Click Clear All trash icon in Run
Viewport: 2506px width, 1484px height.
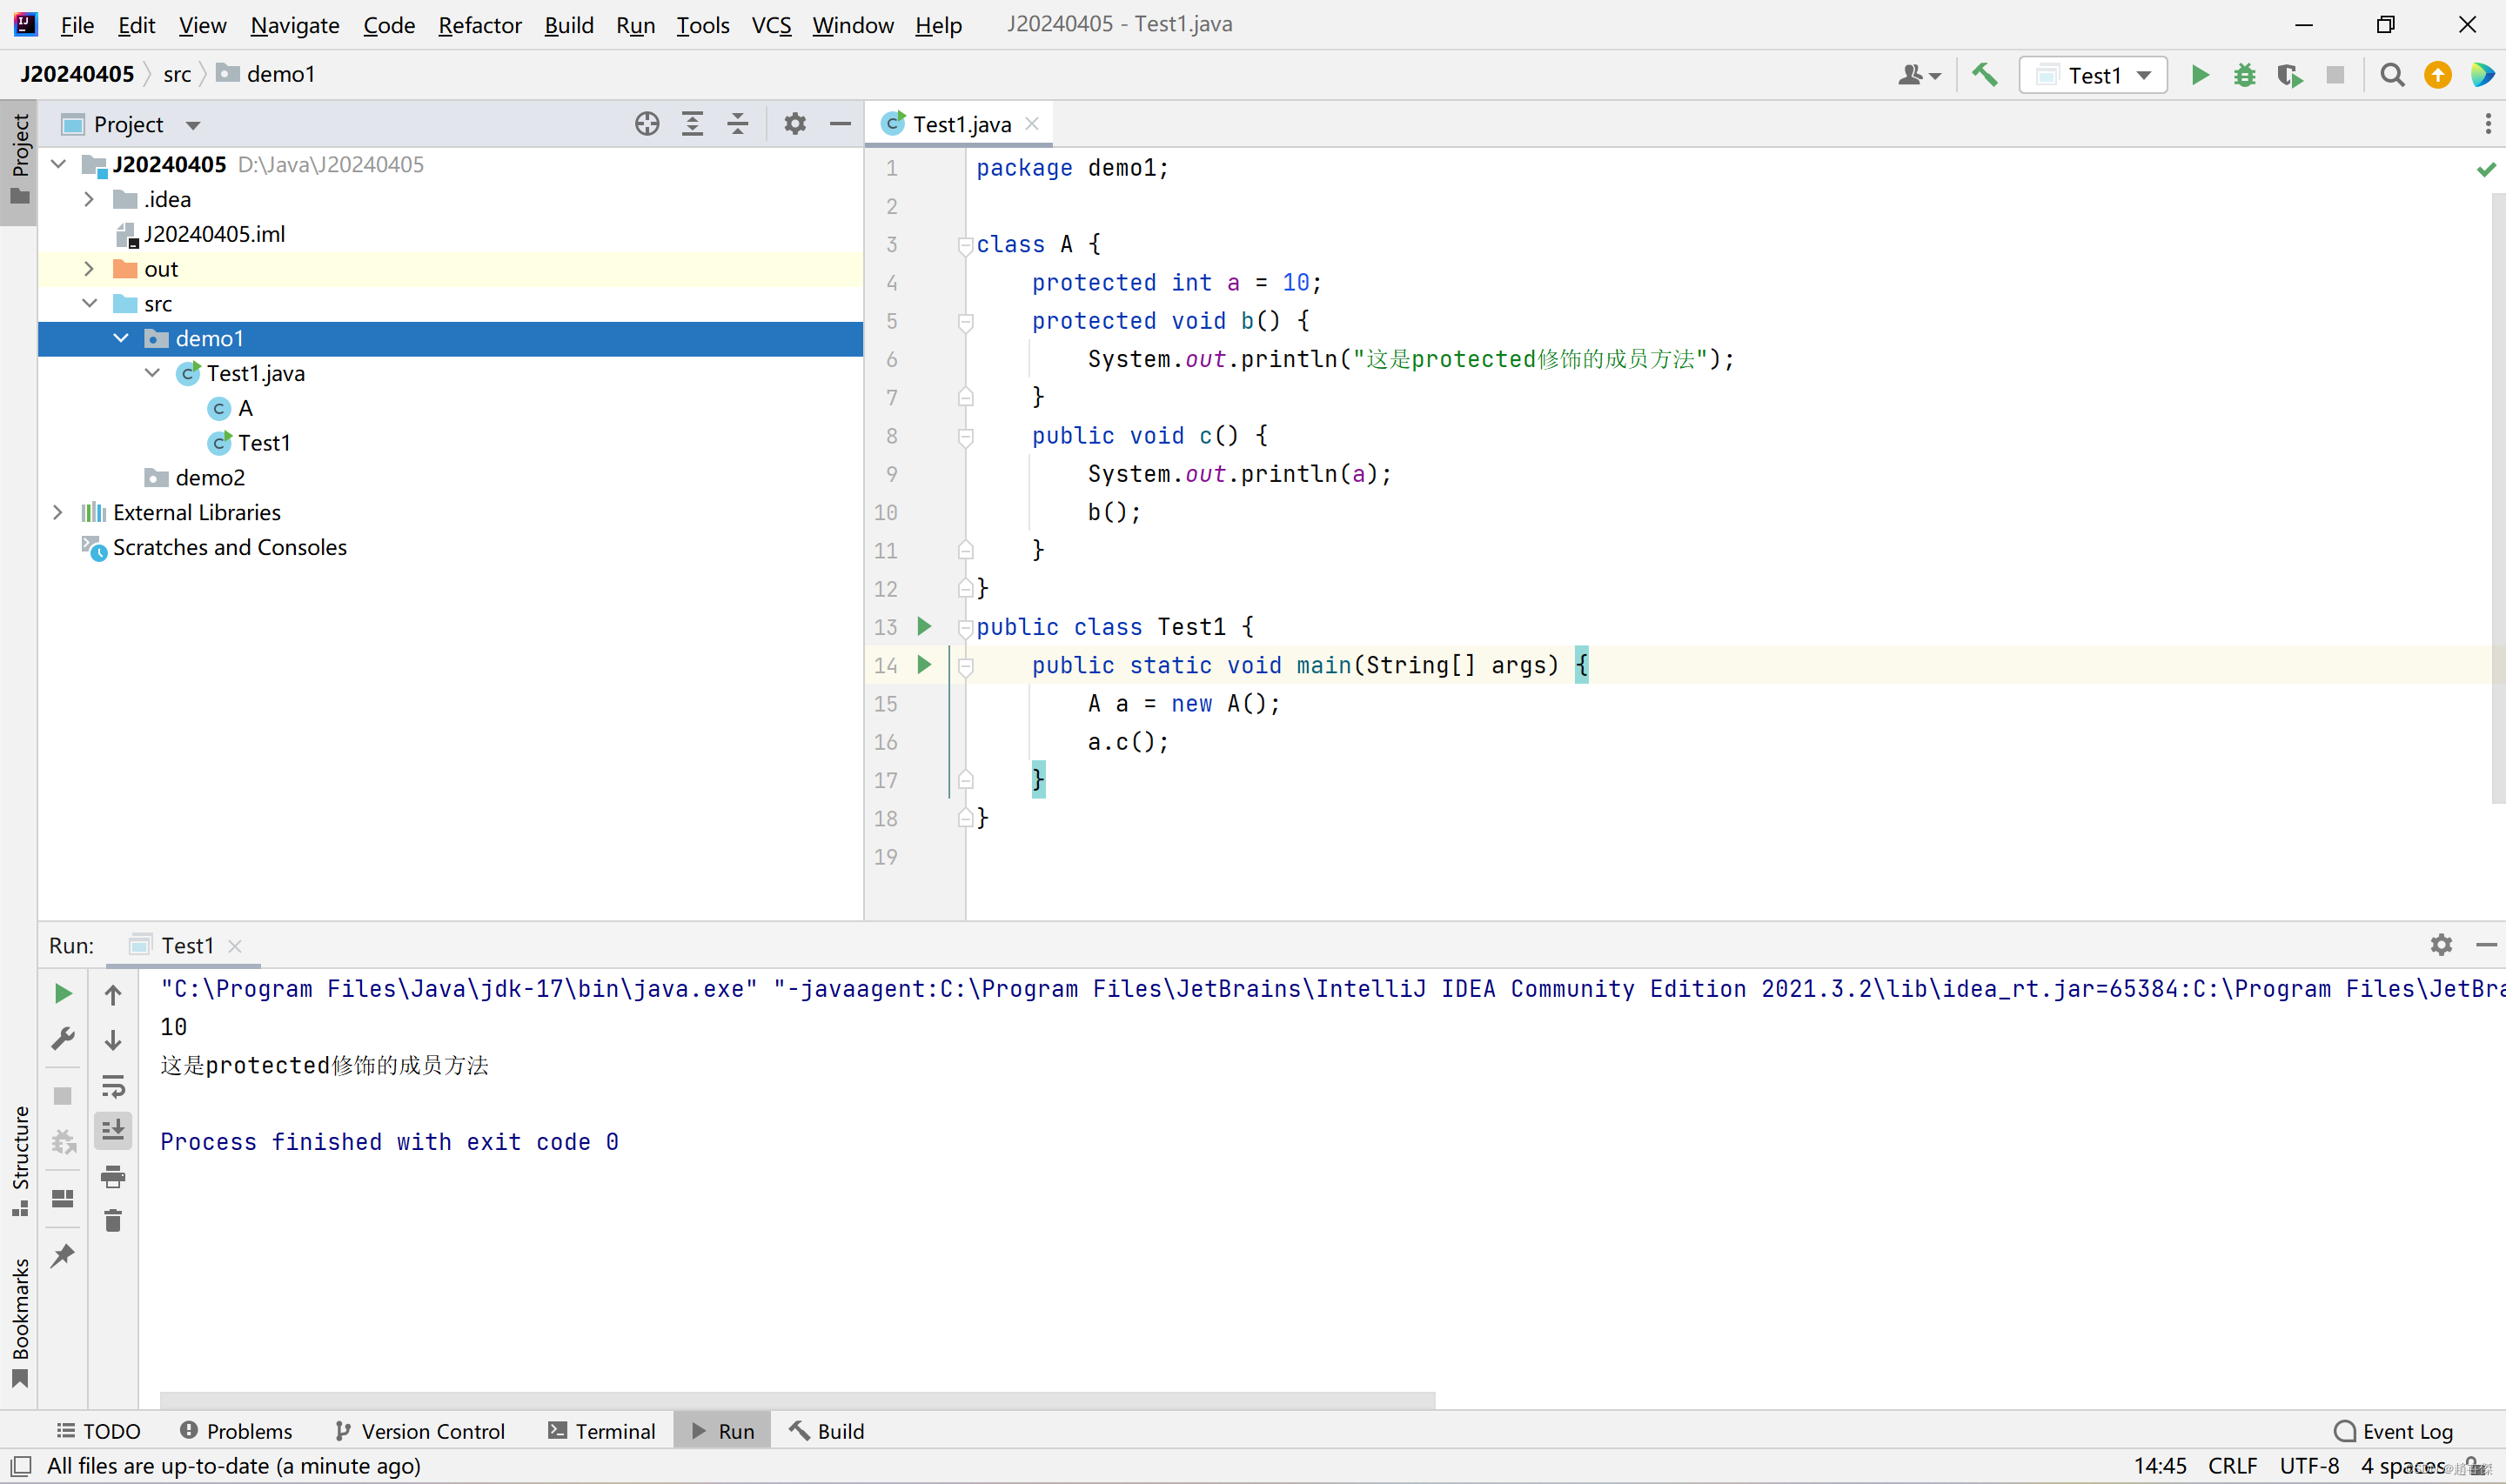pos(113,1221)
